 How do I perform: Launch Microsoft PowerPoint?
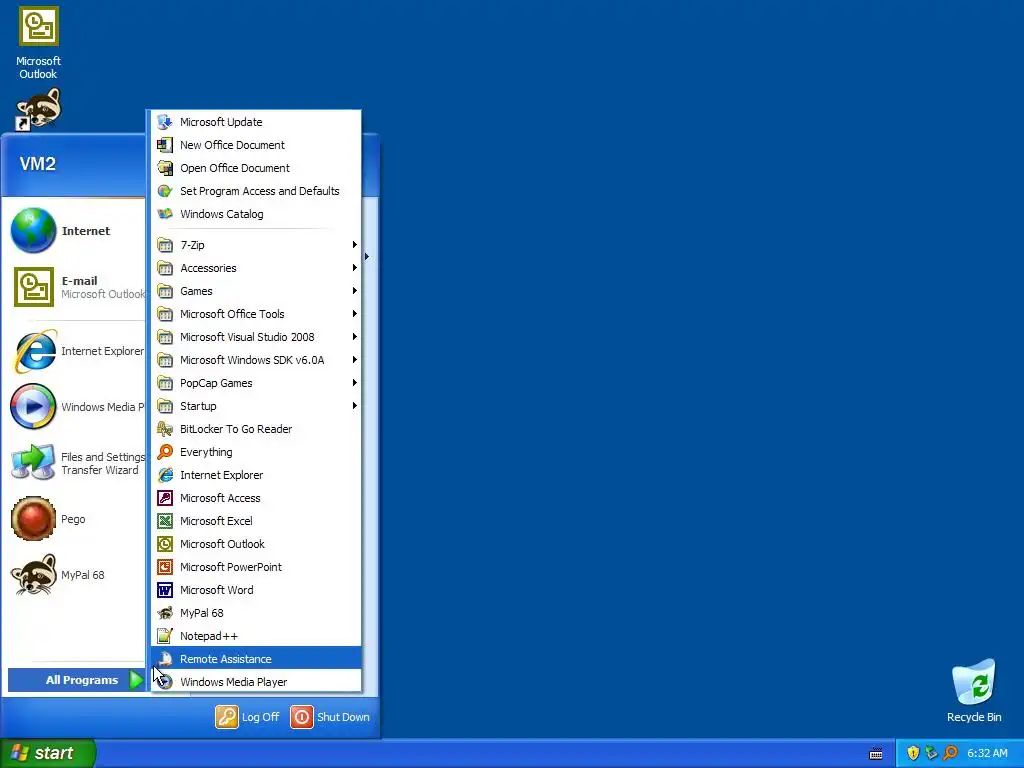[x=255, y=567]
